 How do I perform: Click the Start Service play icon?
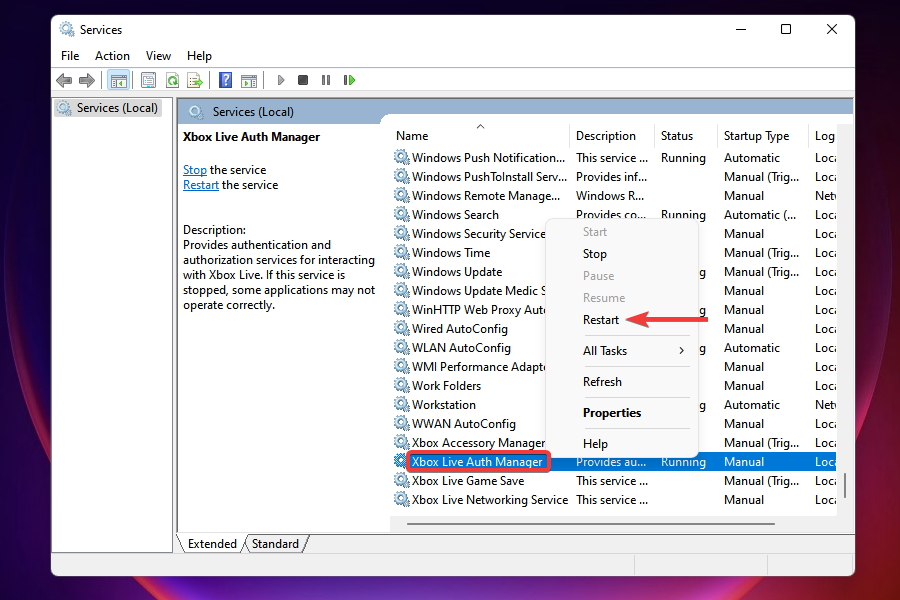[x=281, y=80]
